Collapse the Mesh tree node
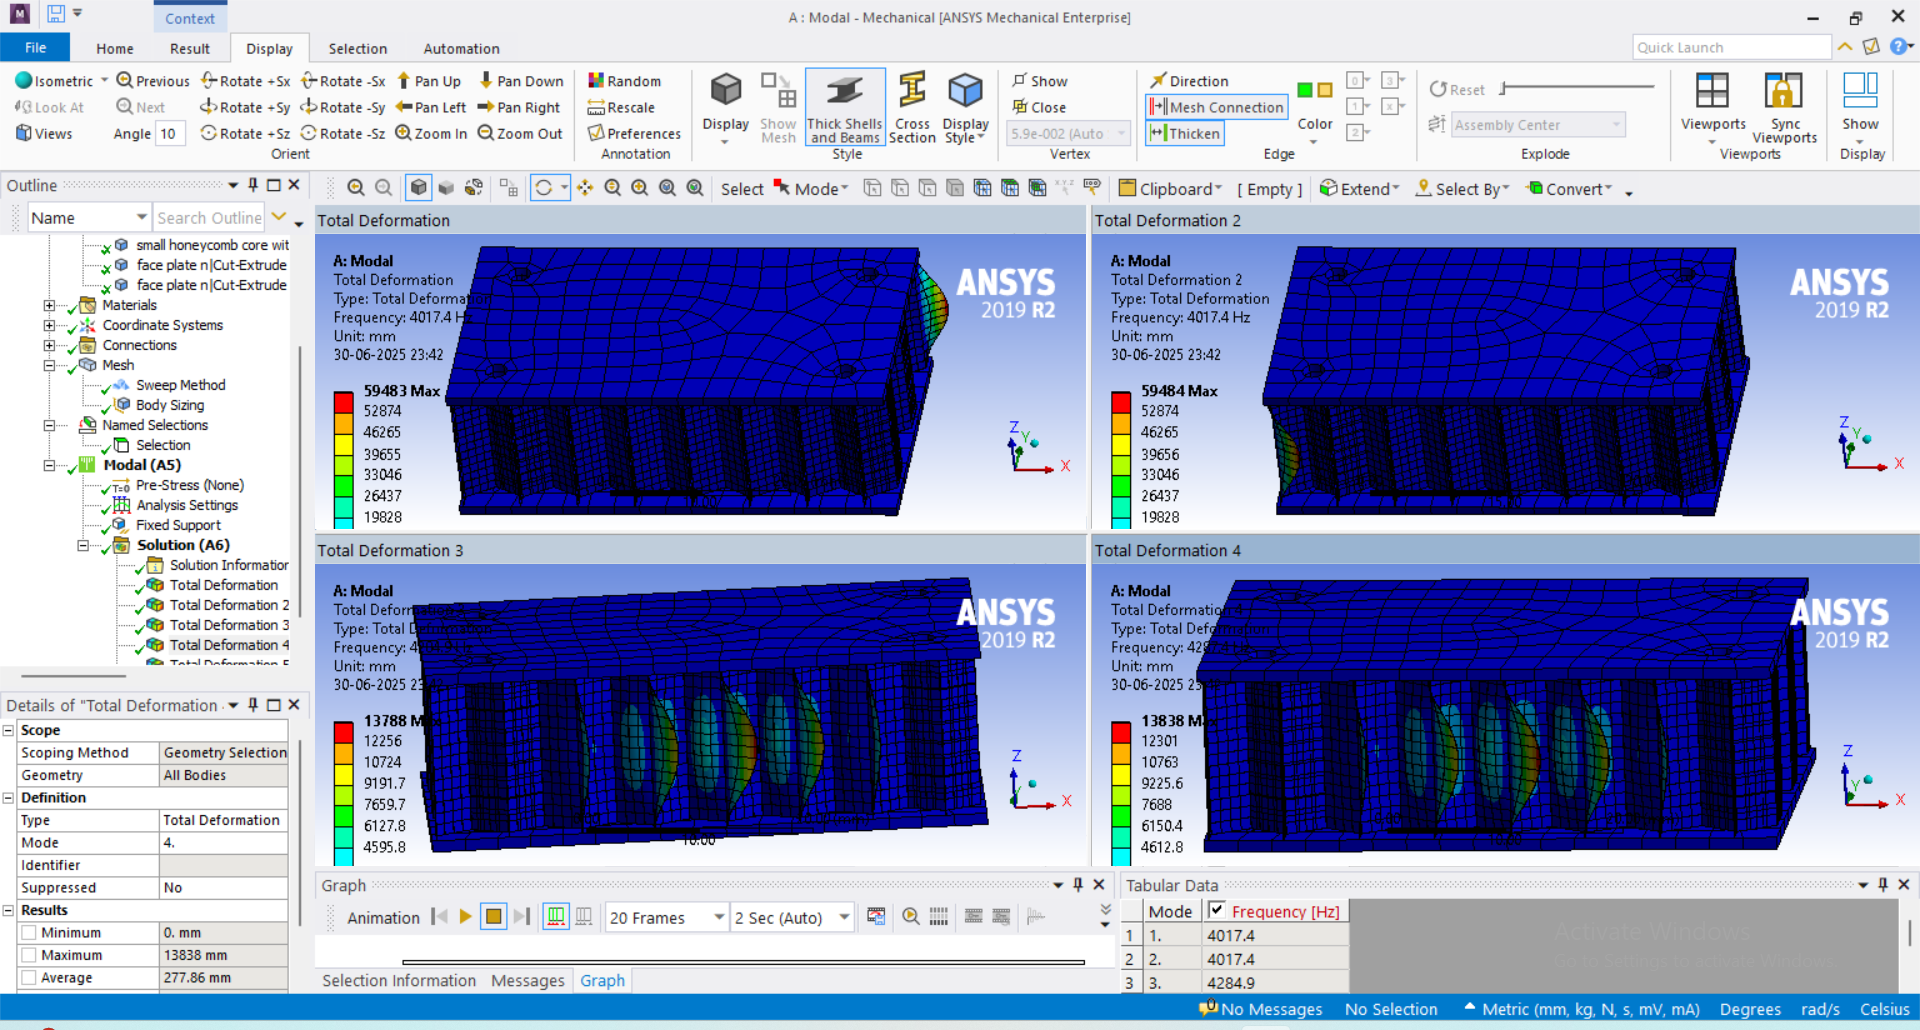Viewport: 1920px width, 1030px height. click(49, 365)
